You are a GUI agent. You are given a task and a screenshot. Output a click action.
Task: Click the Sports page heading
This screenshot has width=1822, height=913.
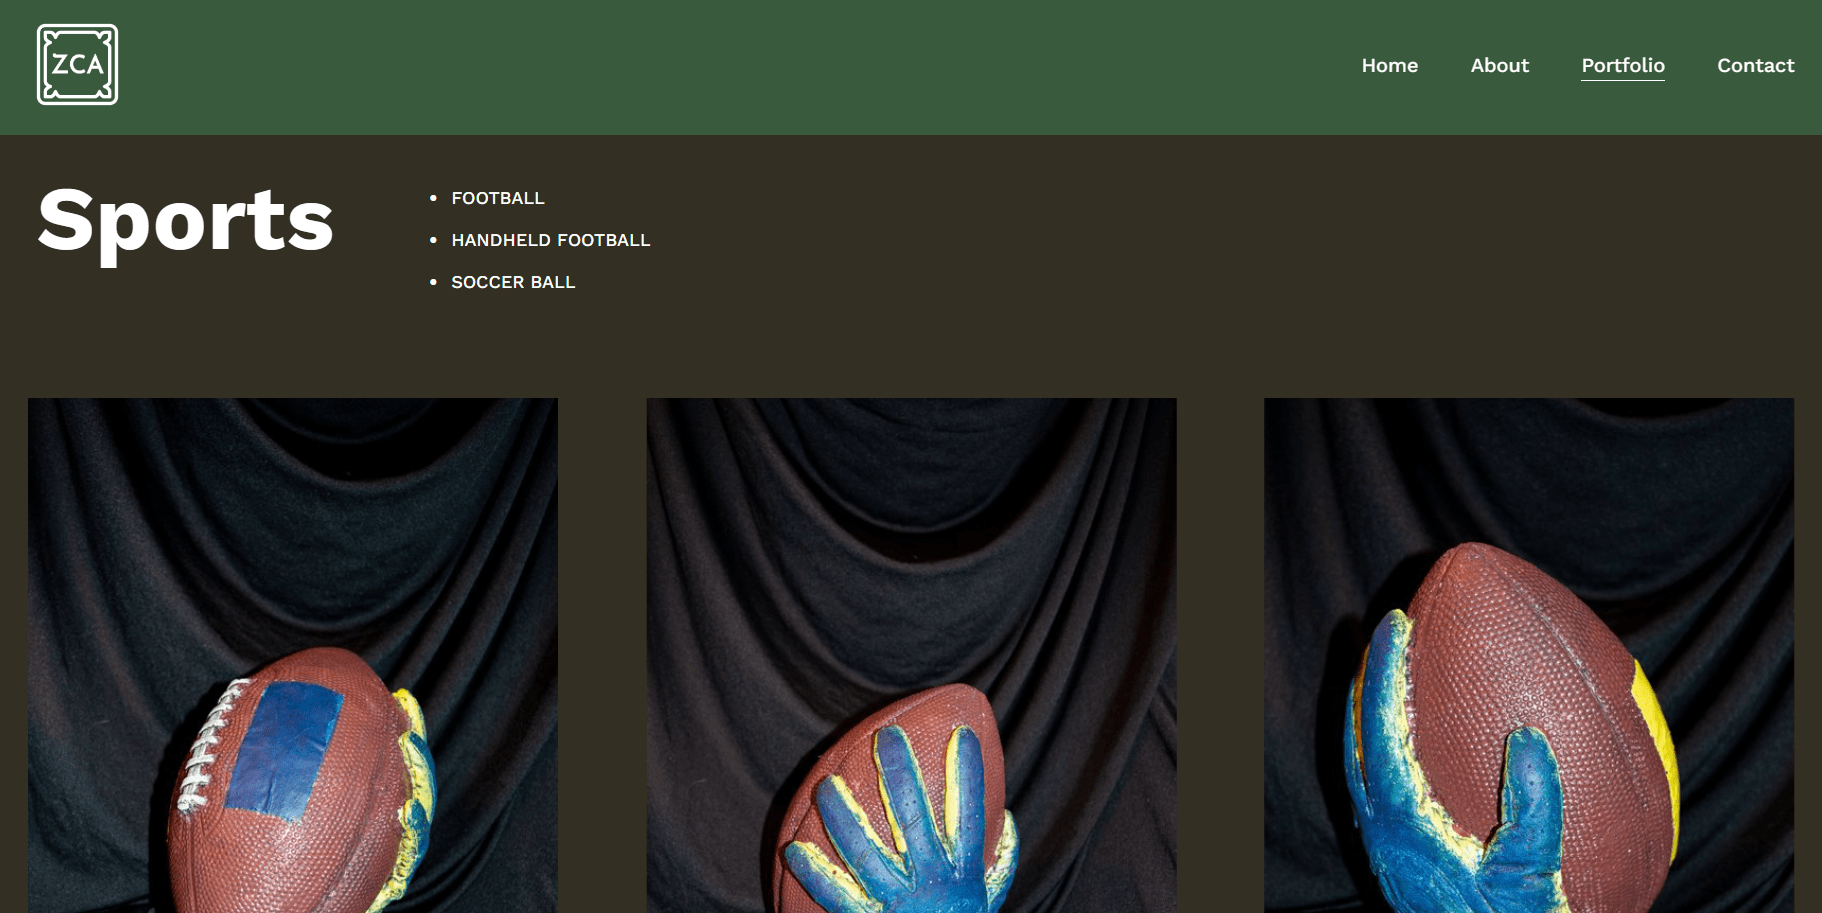tap(186, 221)
